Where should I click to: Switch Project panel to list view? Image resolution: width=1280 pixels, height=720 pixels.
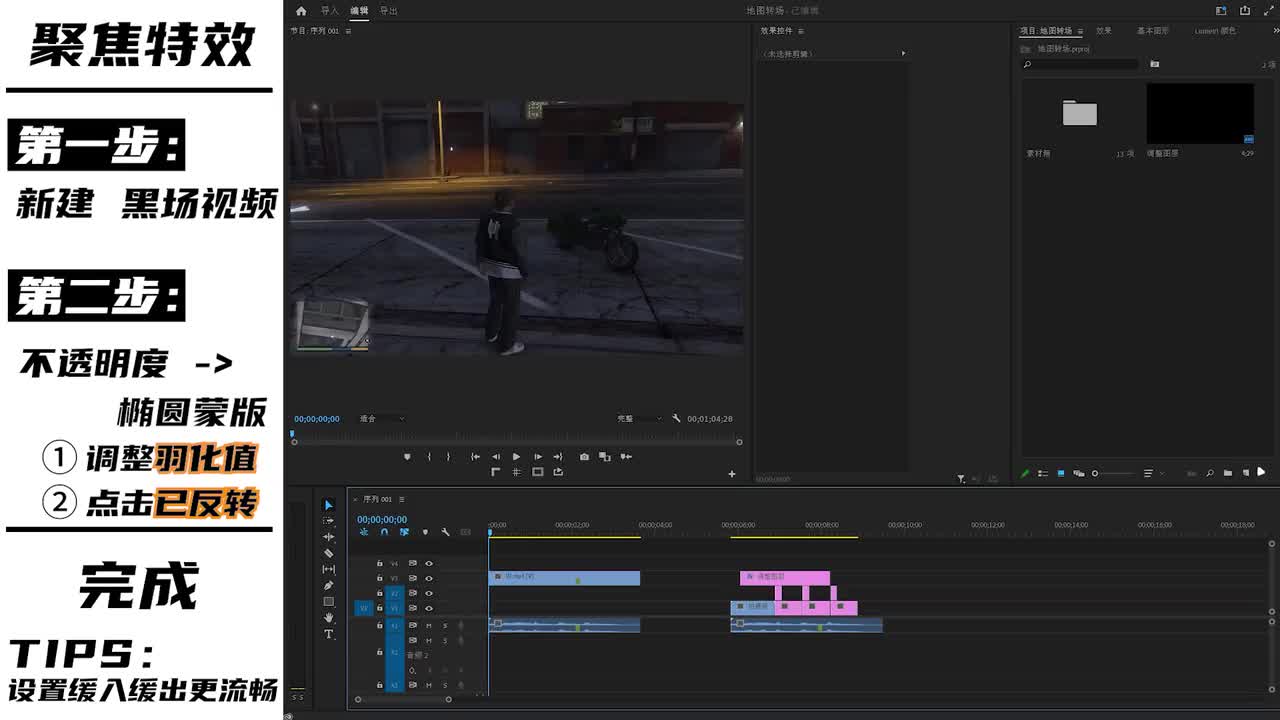pyautogui.click(x=1043, y=473)
